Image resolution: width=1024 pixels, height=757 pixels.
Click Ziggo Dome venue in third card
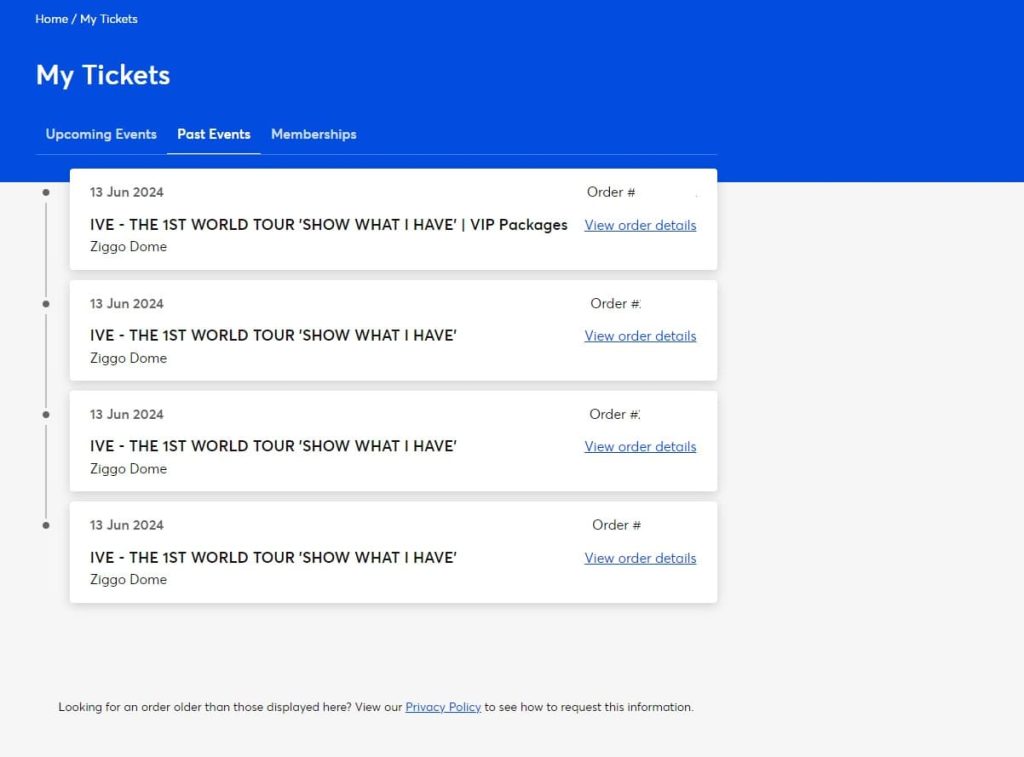coord(128,469)
